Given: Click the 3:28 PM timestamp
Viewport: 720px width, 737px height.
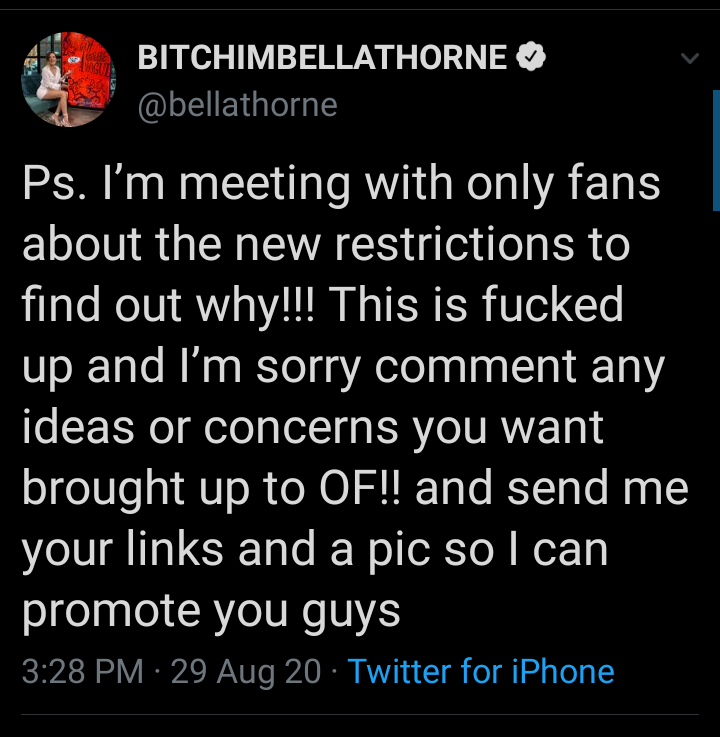Looking at the screenshot, I should 82,671.
